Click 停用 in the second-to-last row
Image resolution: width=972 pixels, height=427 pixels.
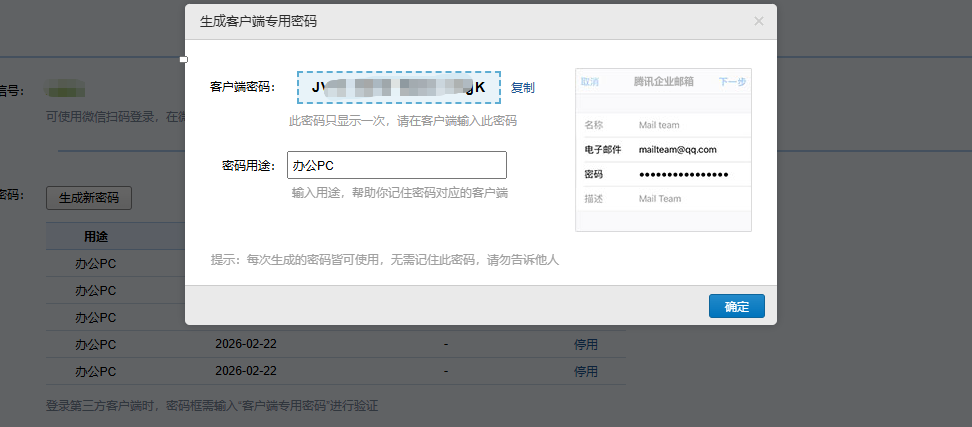click(585, 344)
